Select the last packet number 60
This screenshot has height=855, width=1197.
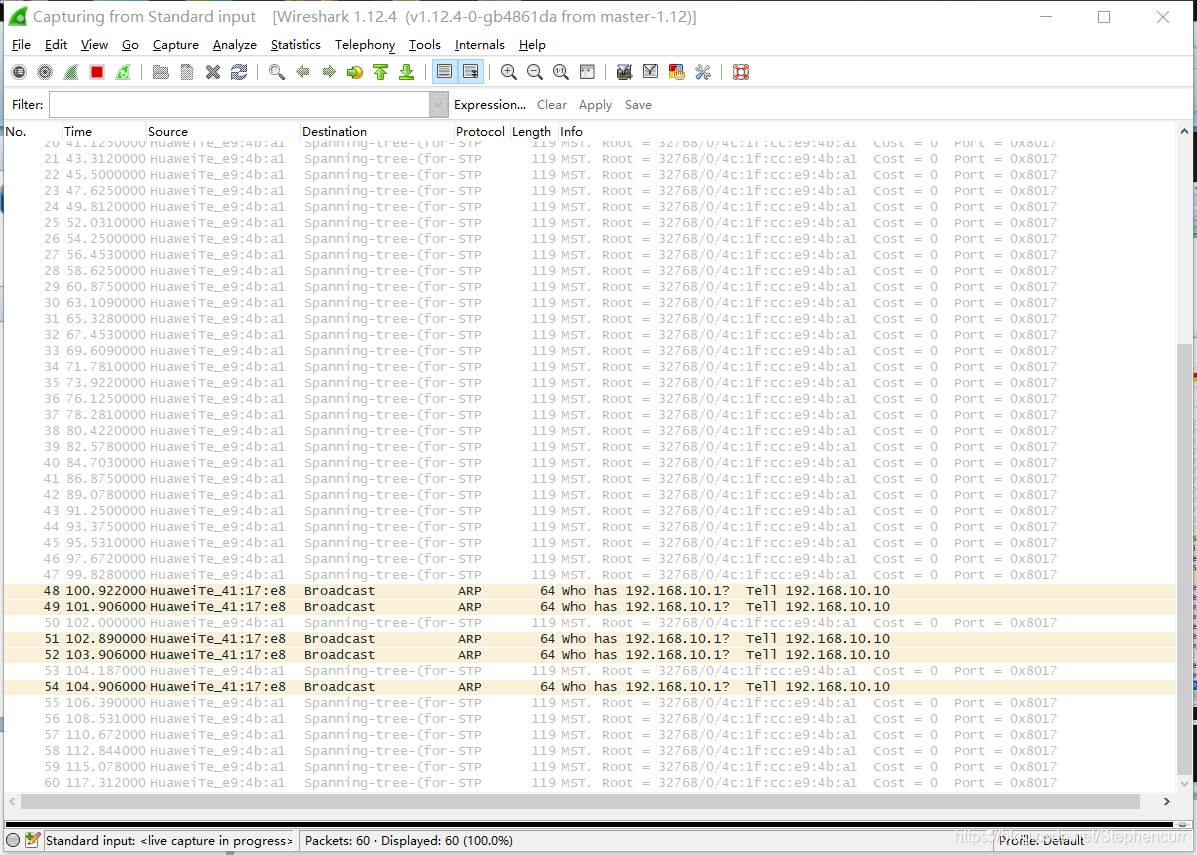coord(589,782)
